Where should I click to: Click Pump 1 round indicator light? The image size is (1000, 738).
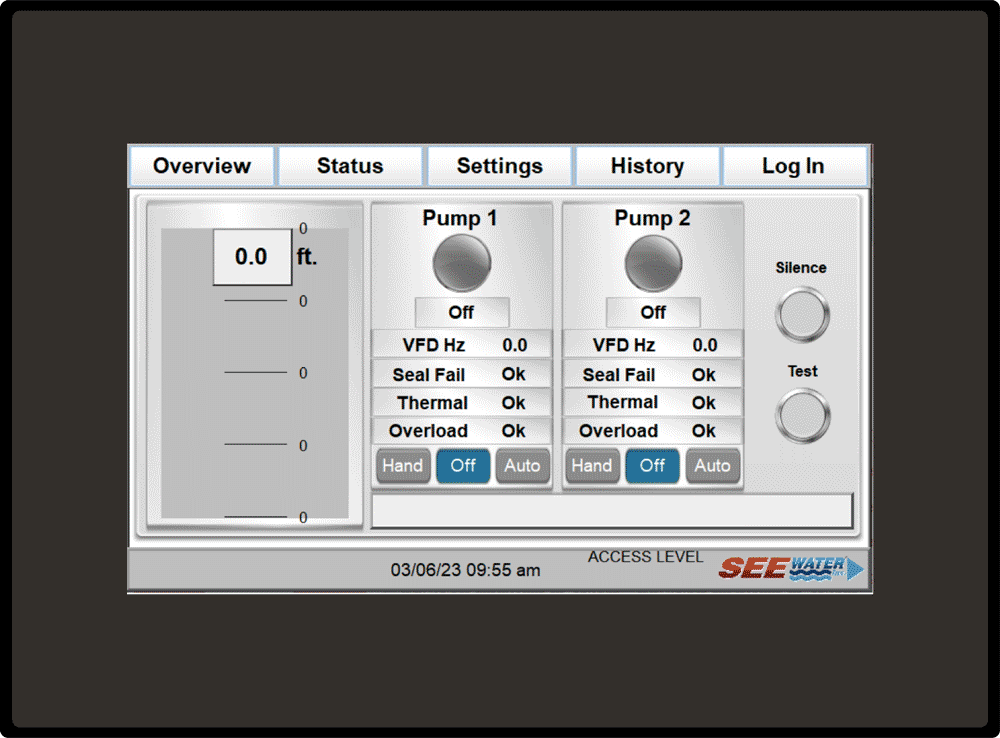pyautogui.click(x=462, y=263)
